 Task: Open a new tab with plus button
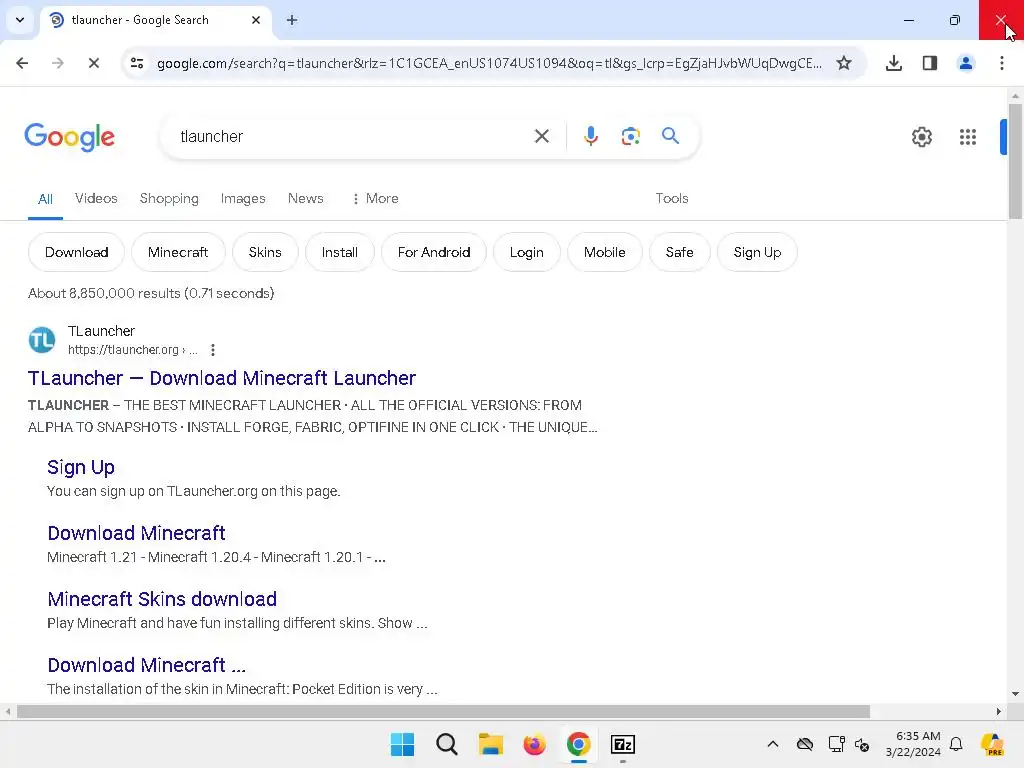click(x=292, y=20)
